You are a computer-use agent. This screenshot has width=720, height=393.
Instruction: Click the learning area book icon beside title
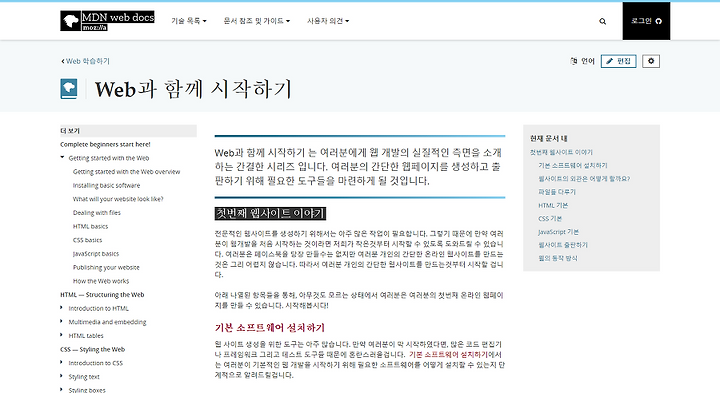(69, 89)
